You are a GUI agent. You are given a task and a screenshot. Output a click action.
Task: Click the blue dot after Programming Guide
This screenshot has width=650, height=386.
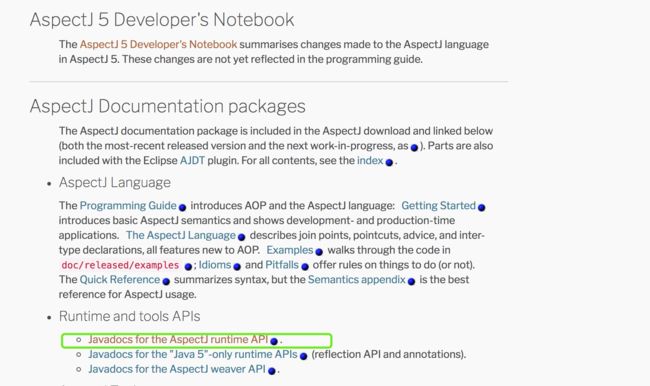[182, 207]
